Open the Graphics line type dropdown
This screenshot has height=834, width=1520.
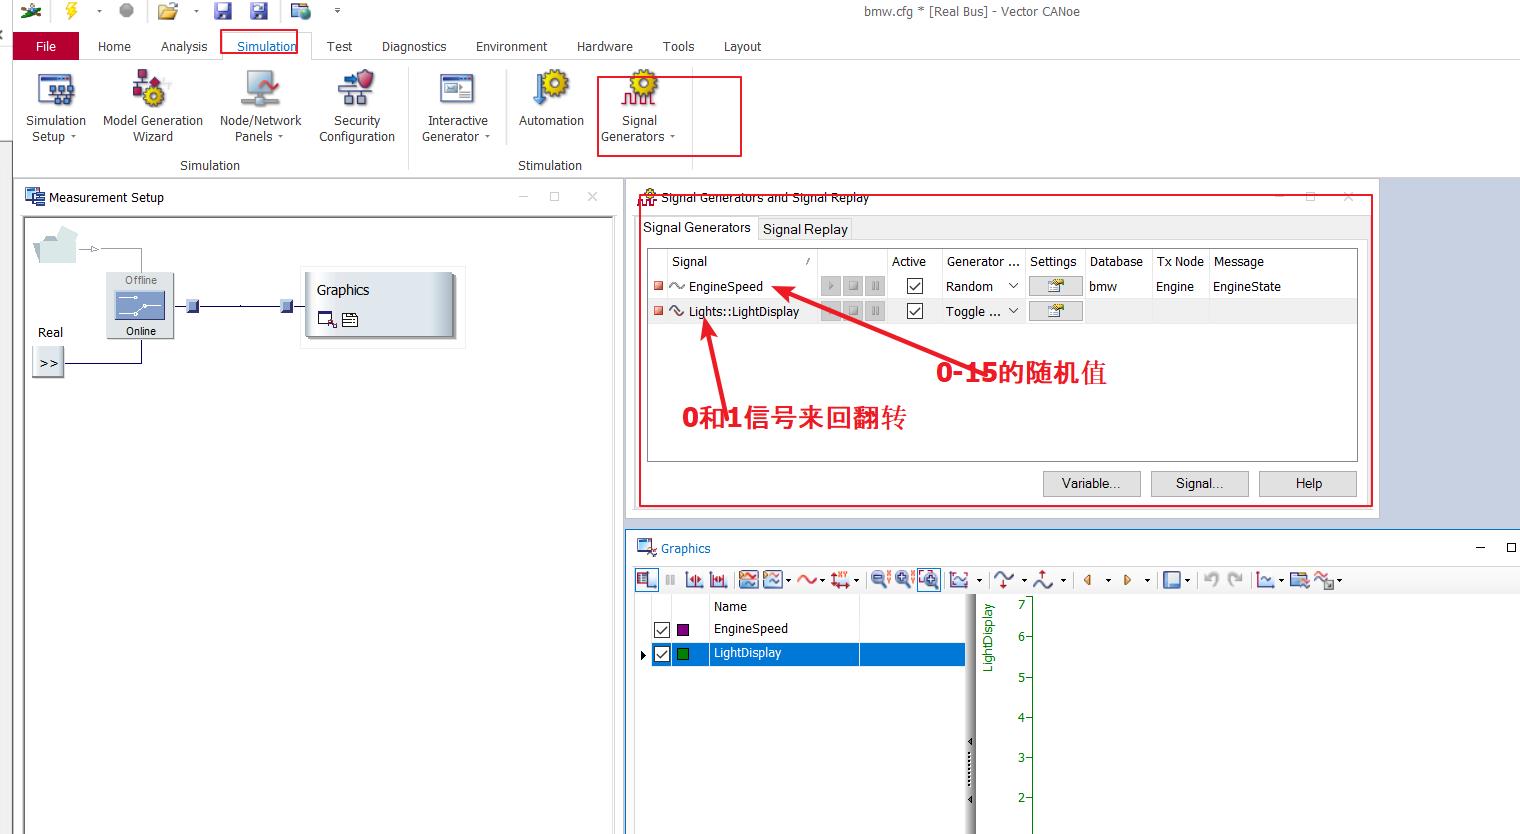pyautogui.click(x=822, y=580)
